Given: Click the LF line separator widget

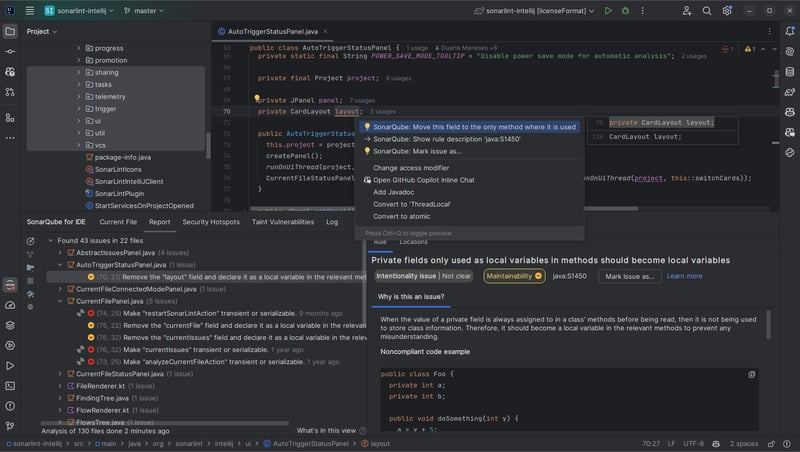Looking at the screenshot, I should point(671,444).
